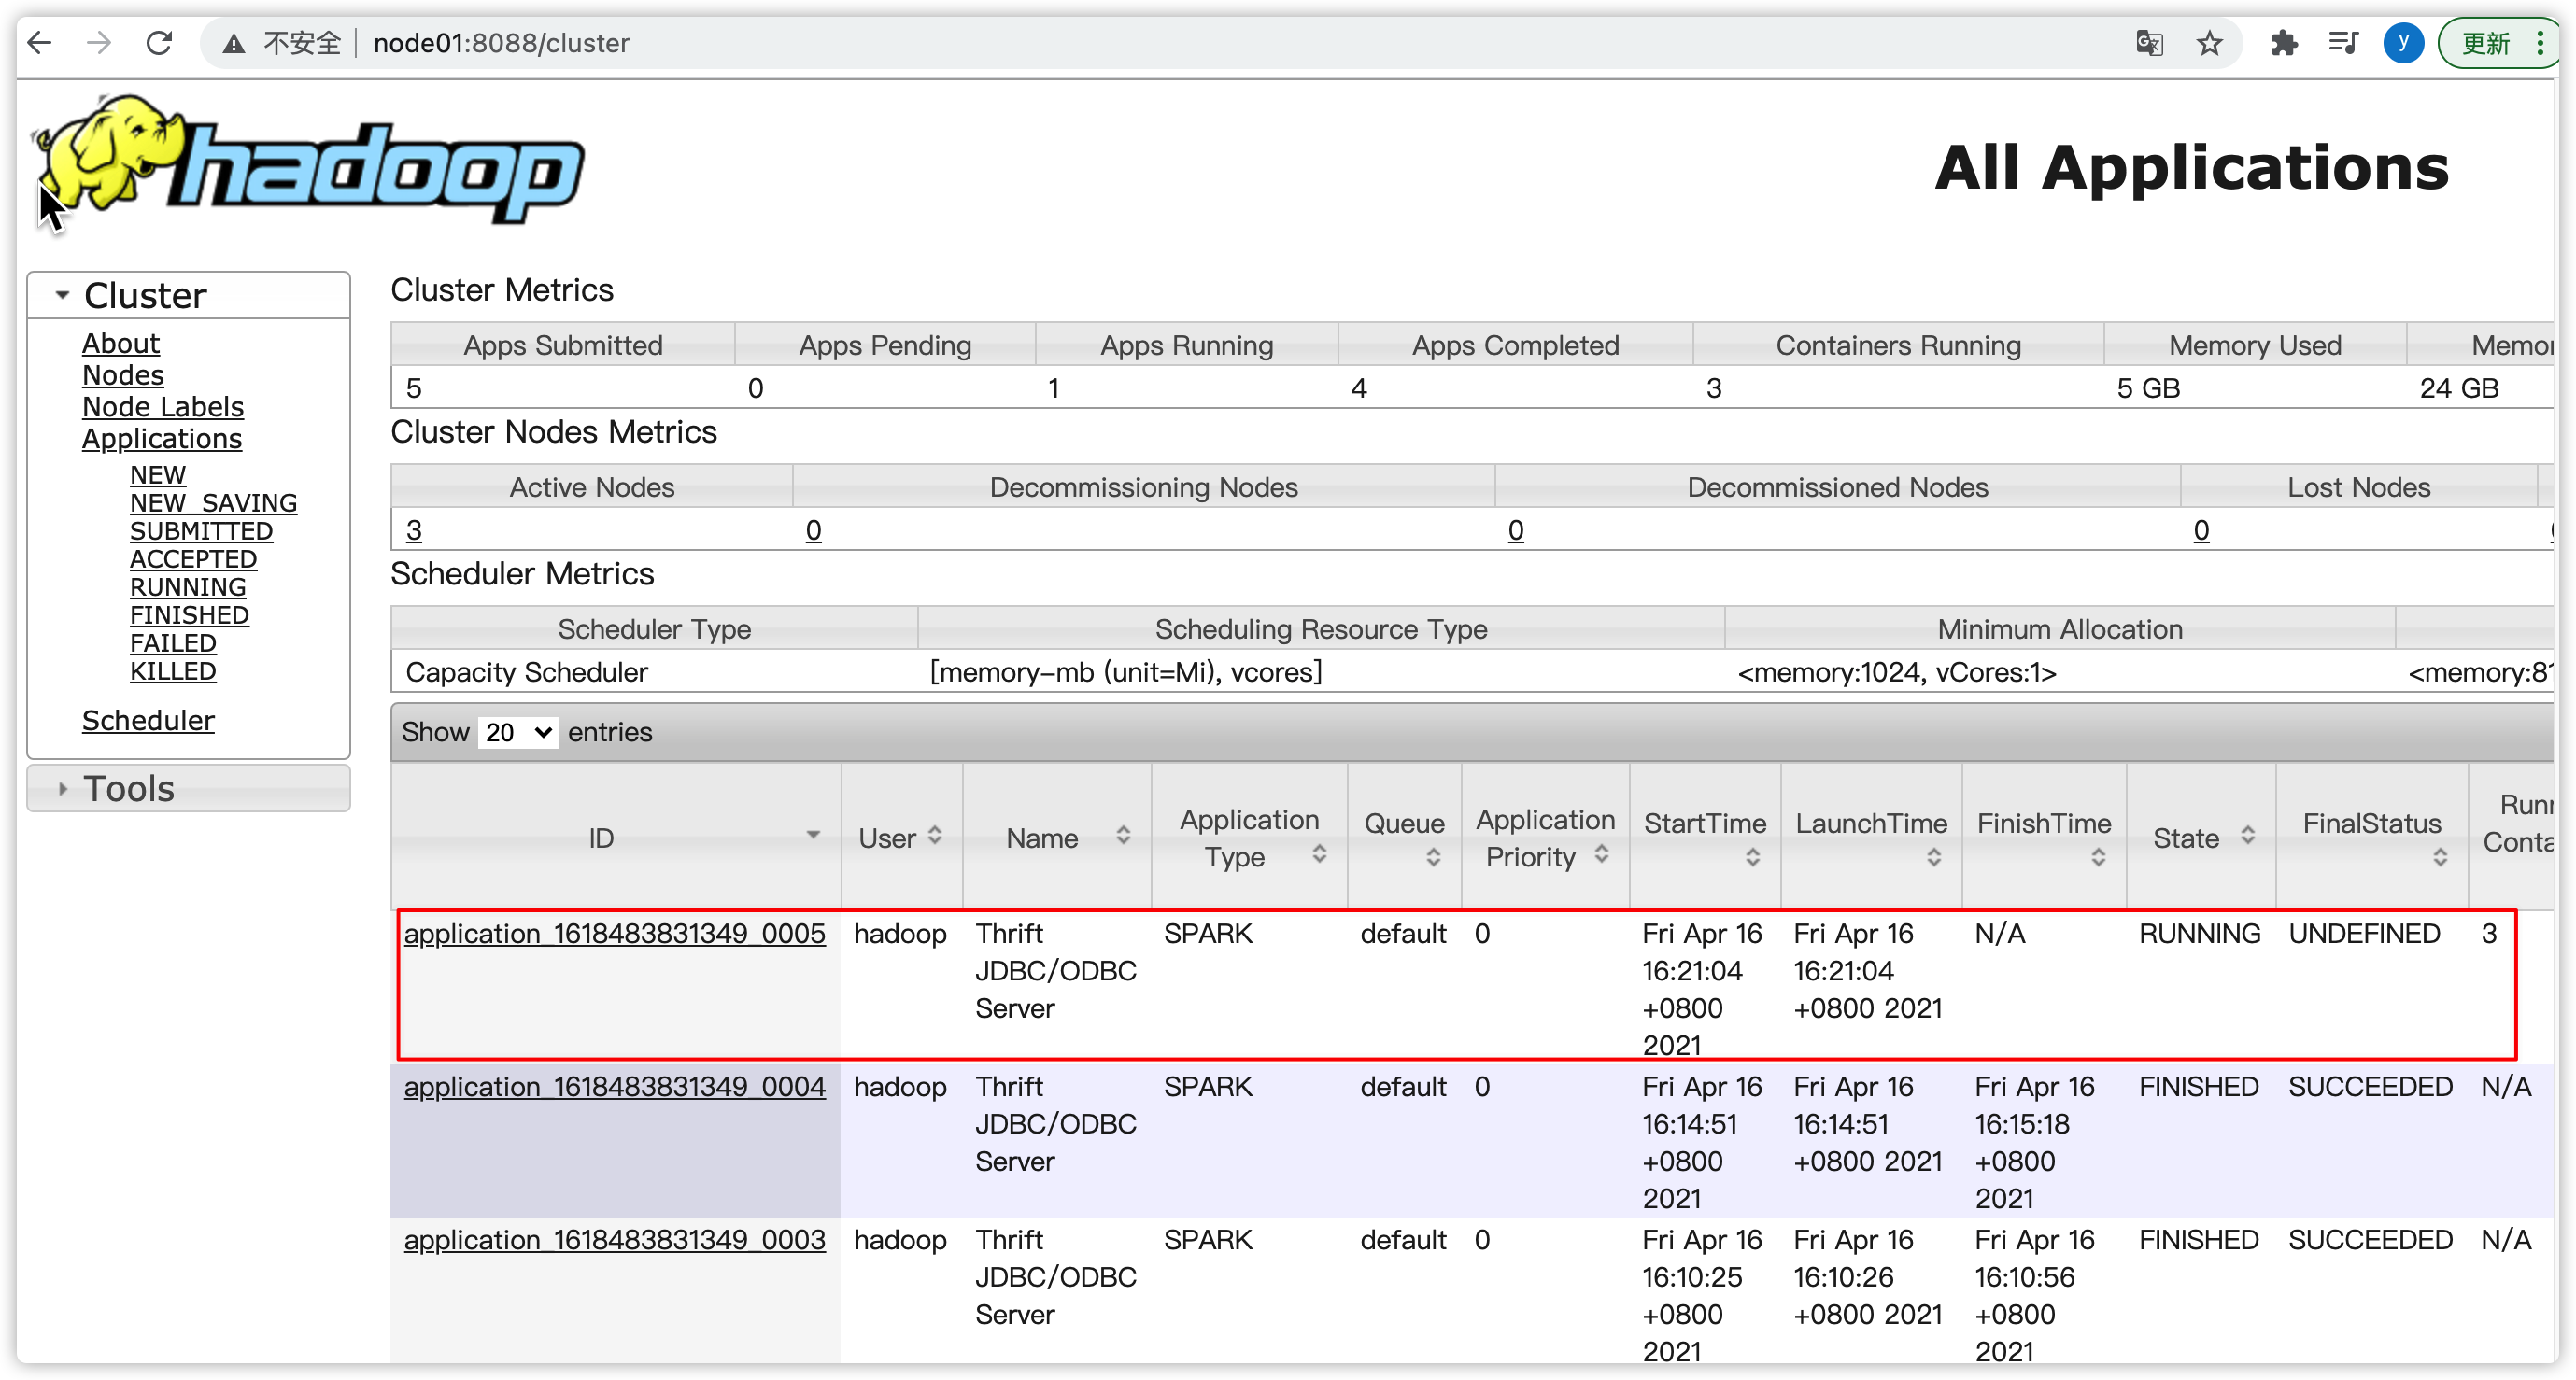The image size is (2576, 1380).
Task: Click the All Applications page heading
Action: coord(2192,167)
